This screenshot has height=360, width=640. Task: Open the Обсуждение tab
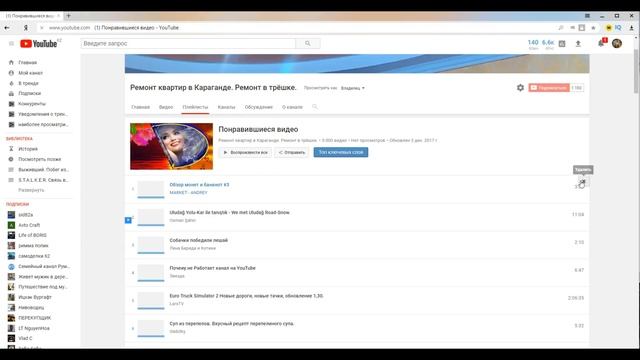258,107
